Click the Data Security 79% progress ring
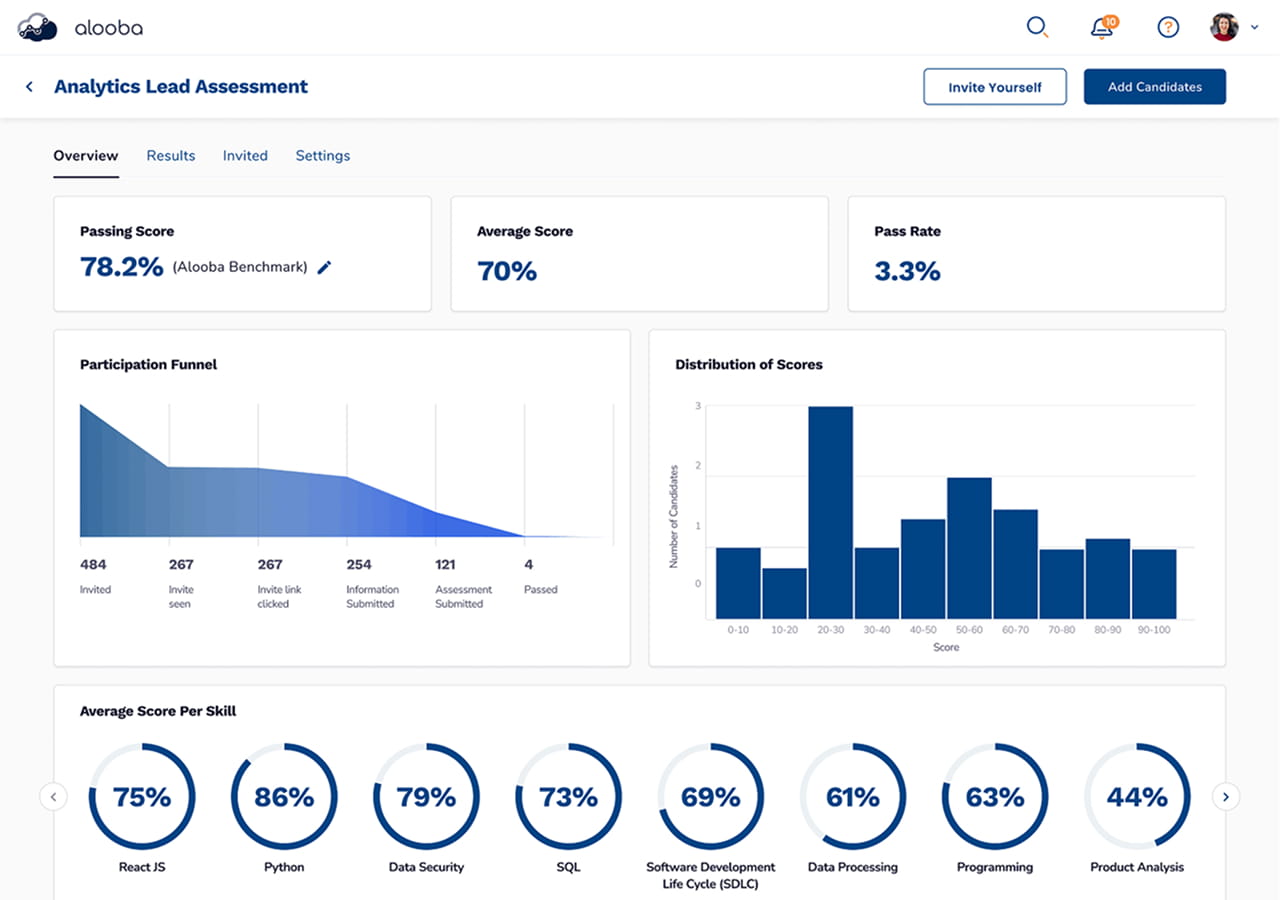1280x900 pixels. [x=426, y=797]
